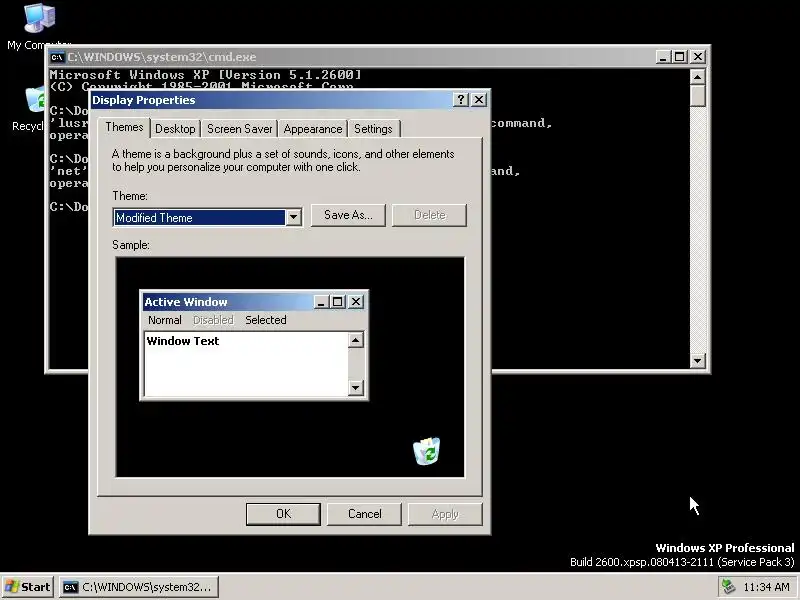
Task: Click the Microsoft Windows XP version line in cmd
Action: pyautogui.click(x=206, y=74)
